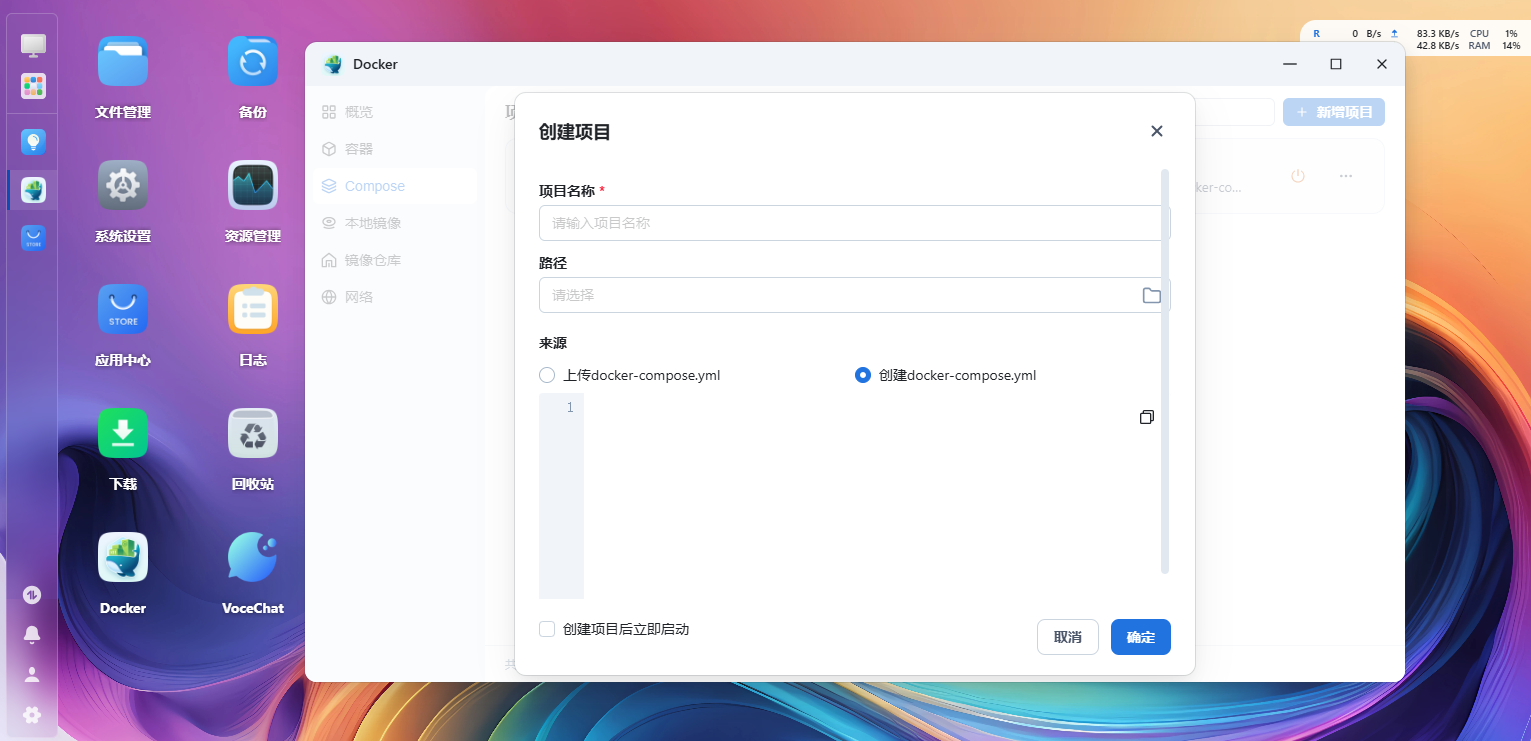Click the copy icon in the compose editor

[x=1146, y=417]
